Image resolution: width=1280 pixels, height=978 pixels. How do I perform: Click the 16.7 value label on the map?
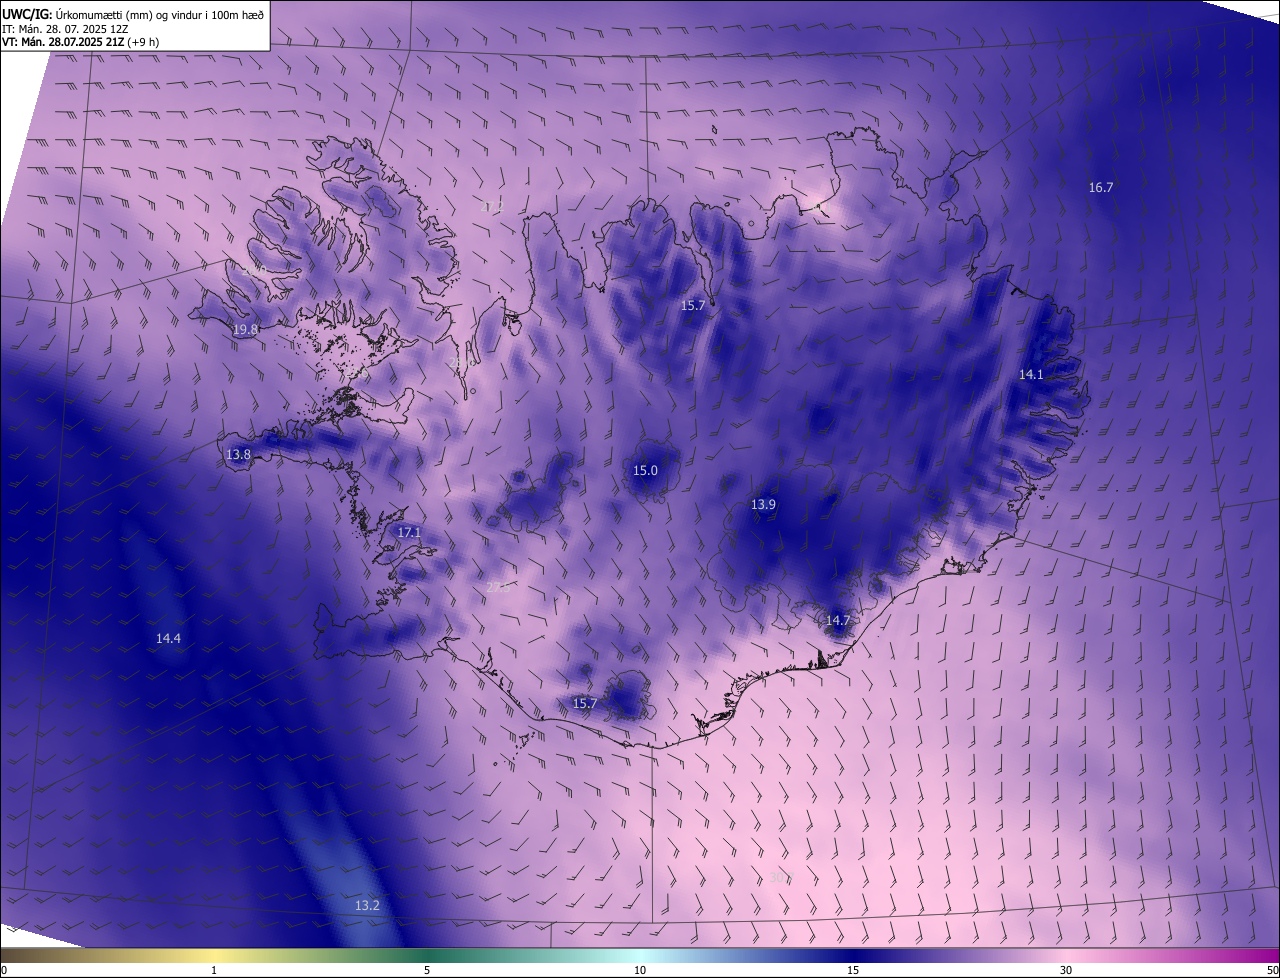1101,187
